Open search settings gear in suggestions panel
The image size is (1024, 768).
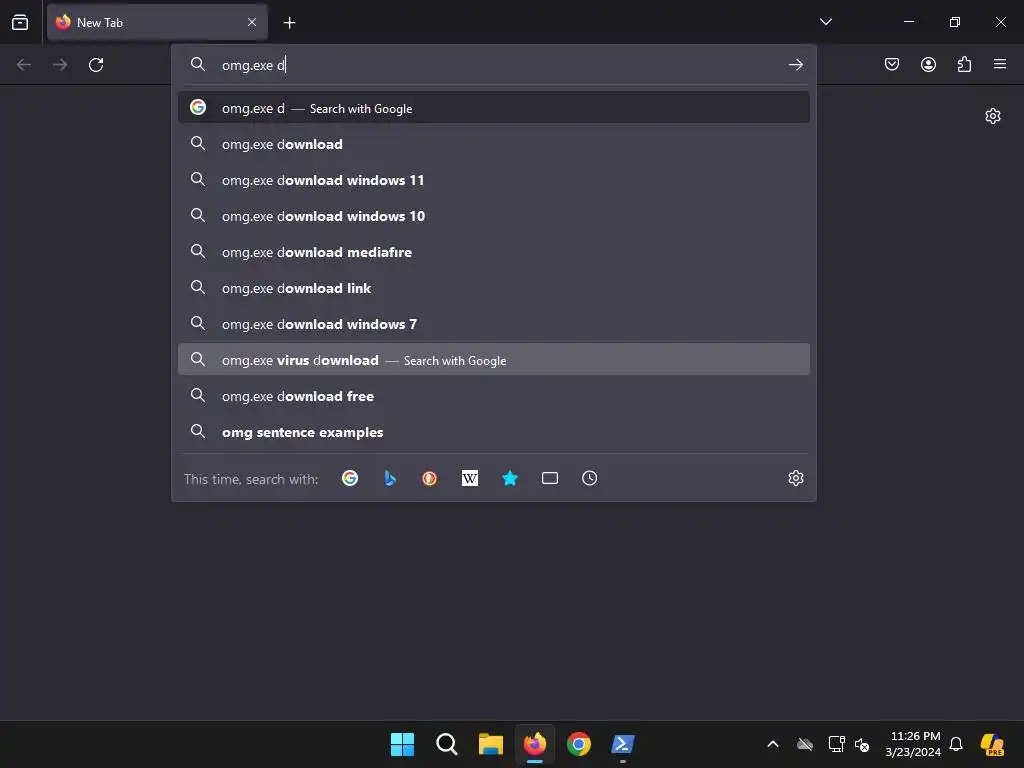coord(795,478)
